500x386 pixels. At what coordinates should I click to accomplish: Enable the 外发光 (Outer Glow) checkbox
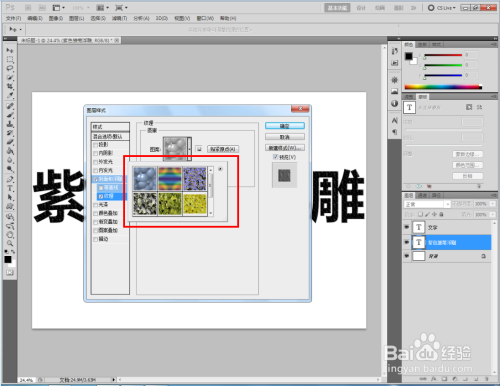95,162
